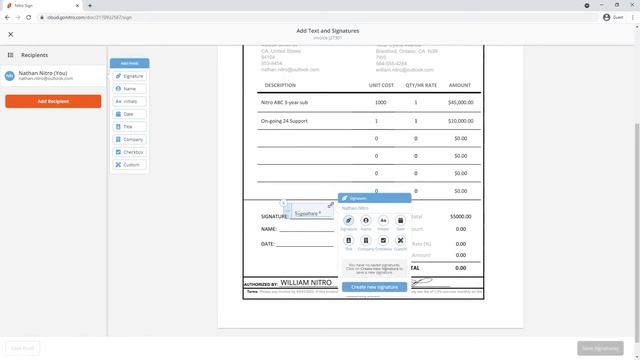Screen dimensions: 640x360
Task: Click the browser address bar
Action: tap(318, 17)
